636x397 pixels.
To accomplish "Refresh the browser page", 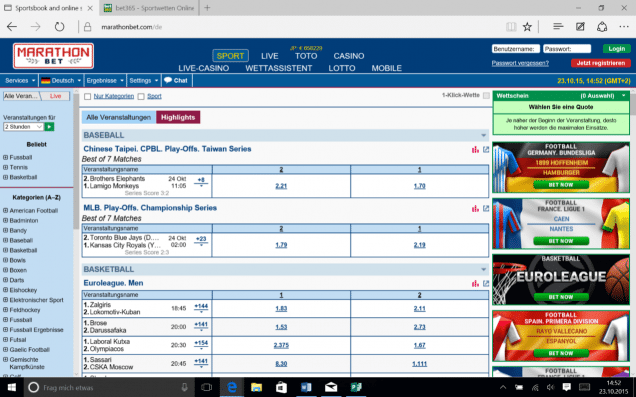I will (x=59, y=27).
